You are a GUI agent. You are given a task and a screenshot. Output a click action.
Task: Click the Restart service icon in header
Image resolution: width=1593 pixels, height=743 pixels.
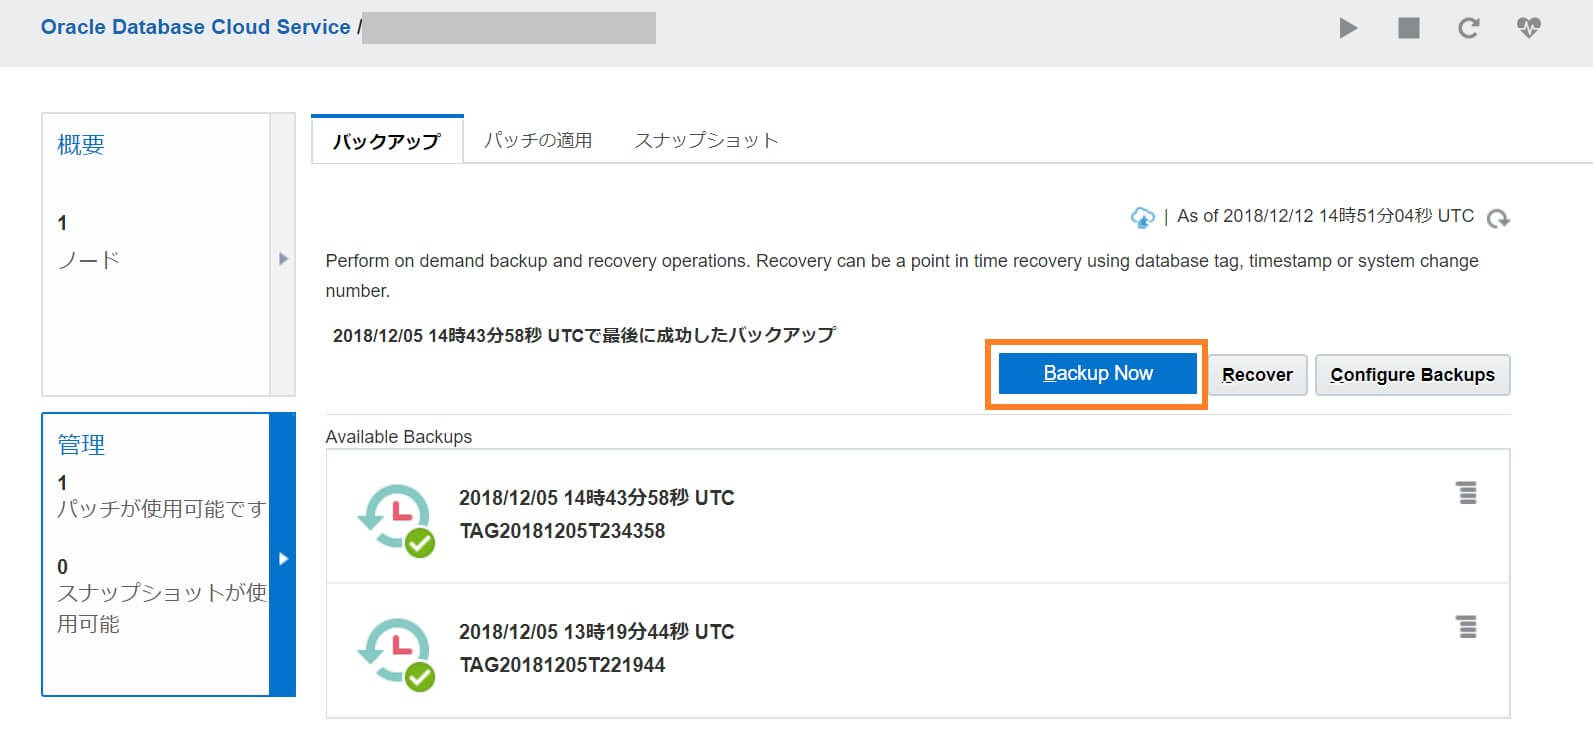(1468, 28)
